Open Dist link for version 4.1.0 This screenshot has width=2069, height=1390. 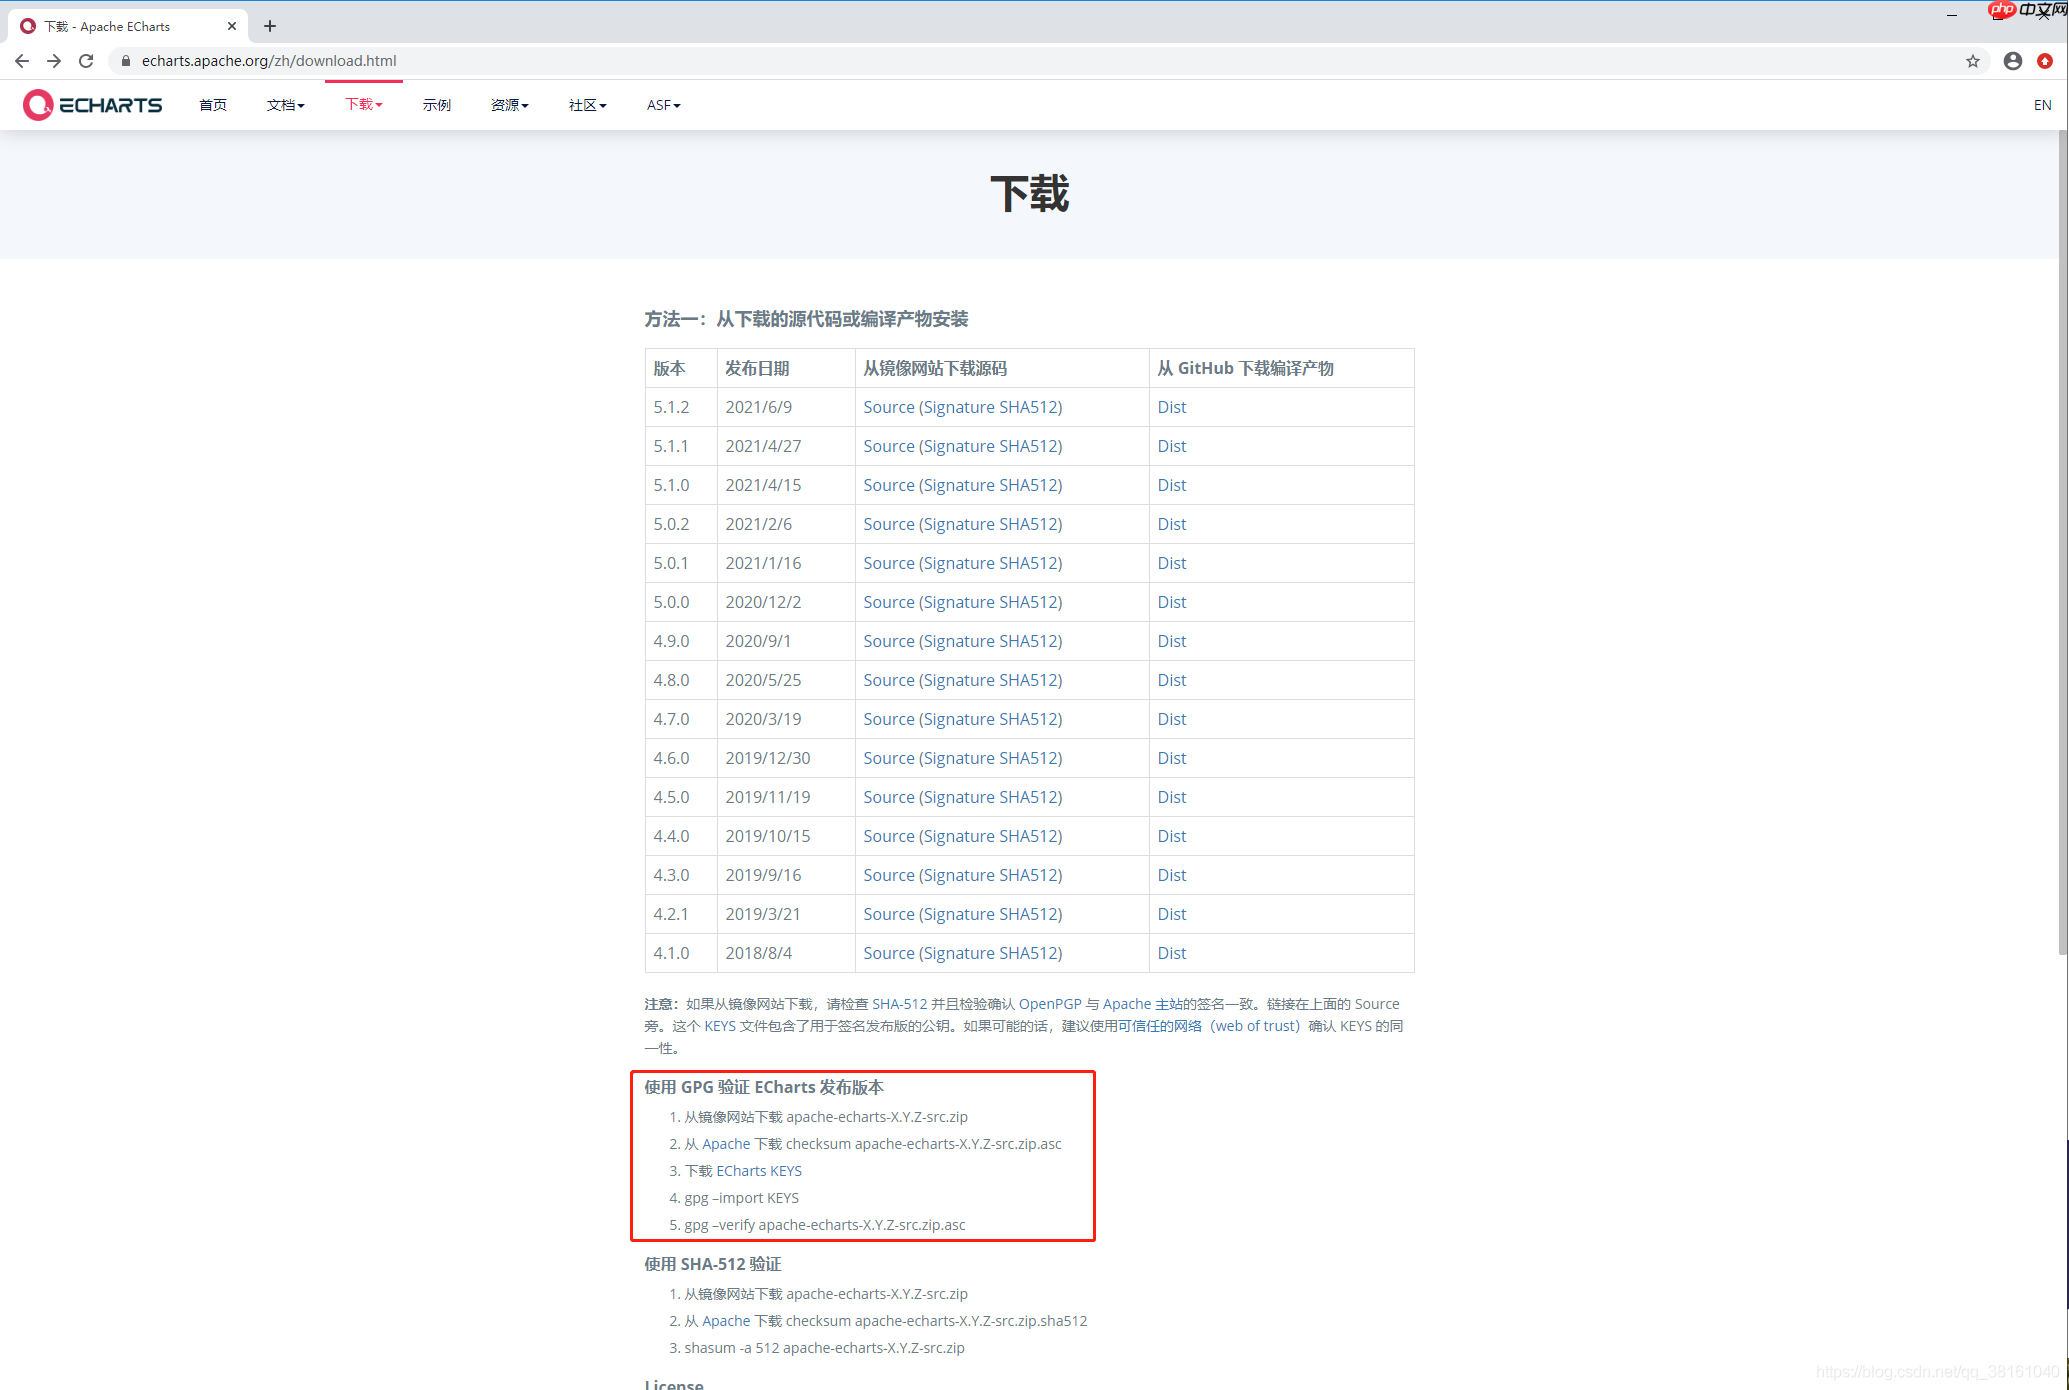[x=1172, y=953]
